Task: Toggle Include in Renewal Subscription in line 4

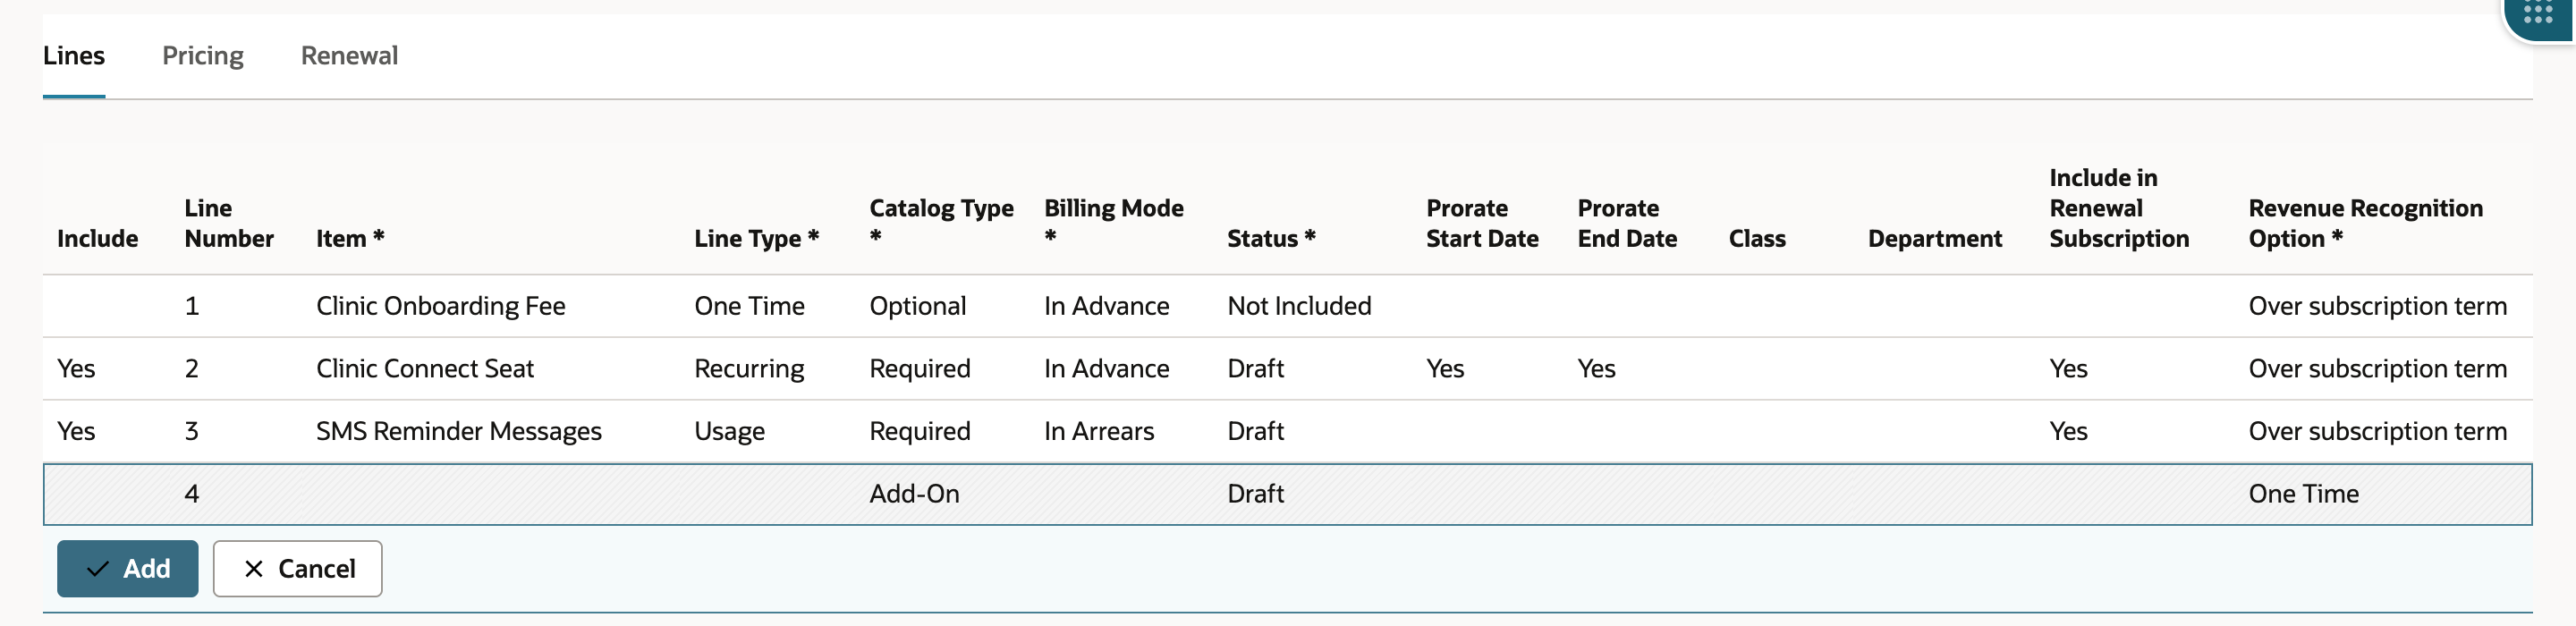Action: [2135, 494]
